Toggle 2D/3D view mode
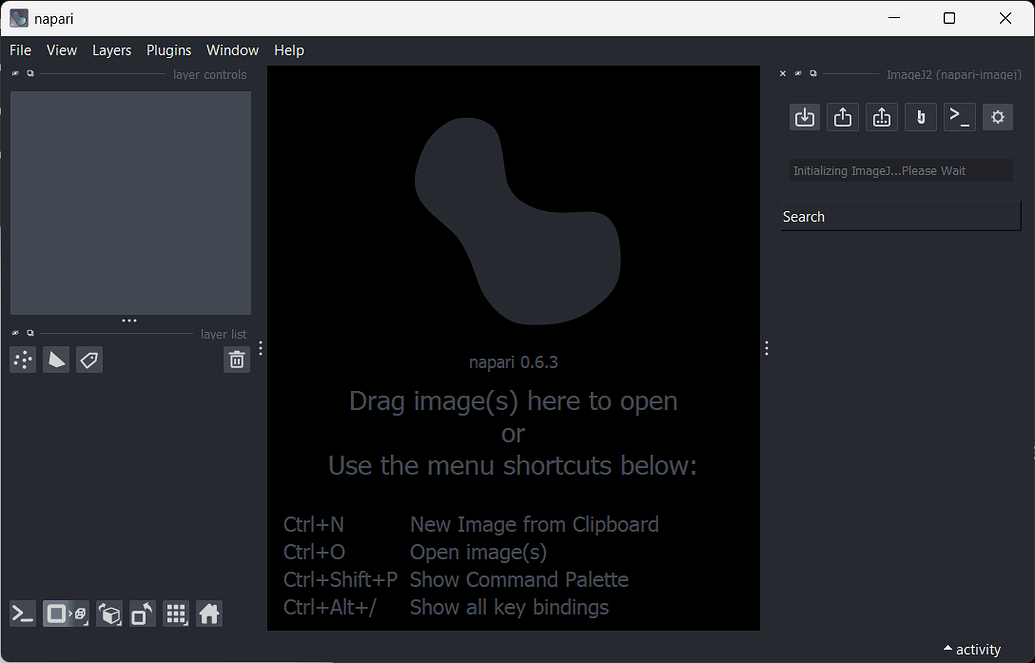1035x663 pixels. pos(66,614)
